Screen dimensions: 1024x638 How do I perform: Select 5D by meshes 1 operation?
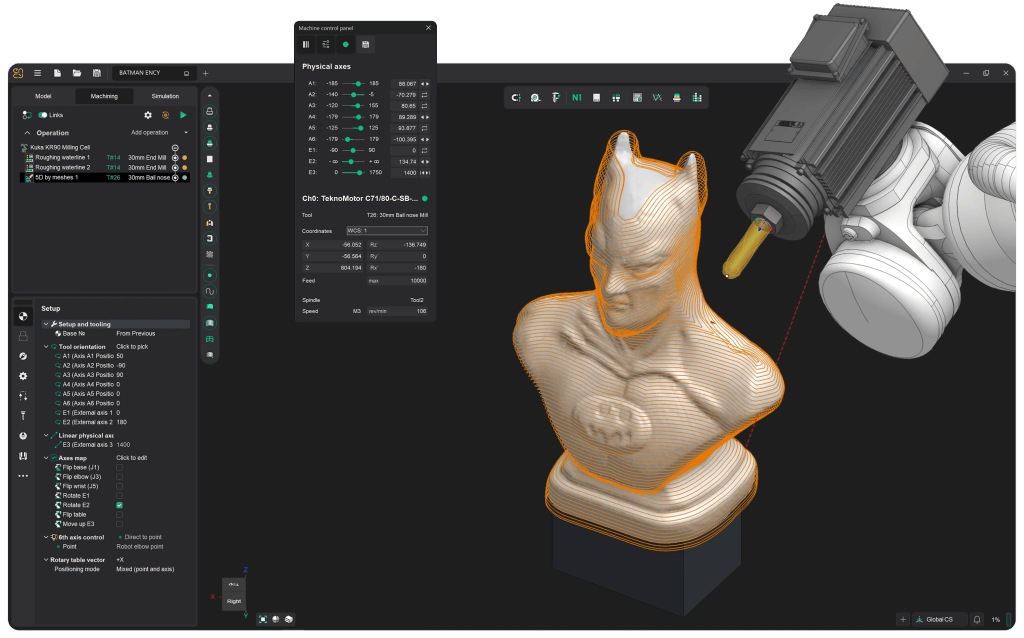(x=104, y=178)
